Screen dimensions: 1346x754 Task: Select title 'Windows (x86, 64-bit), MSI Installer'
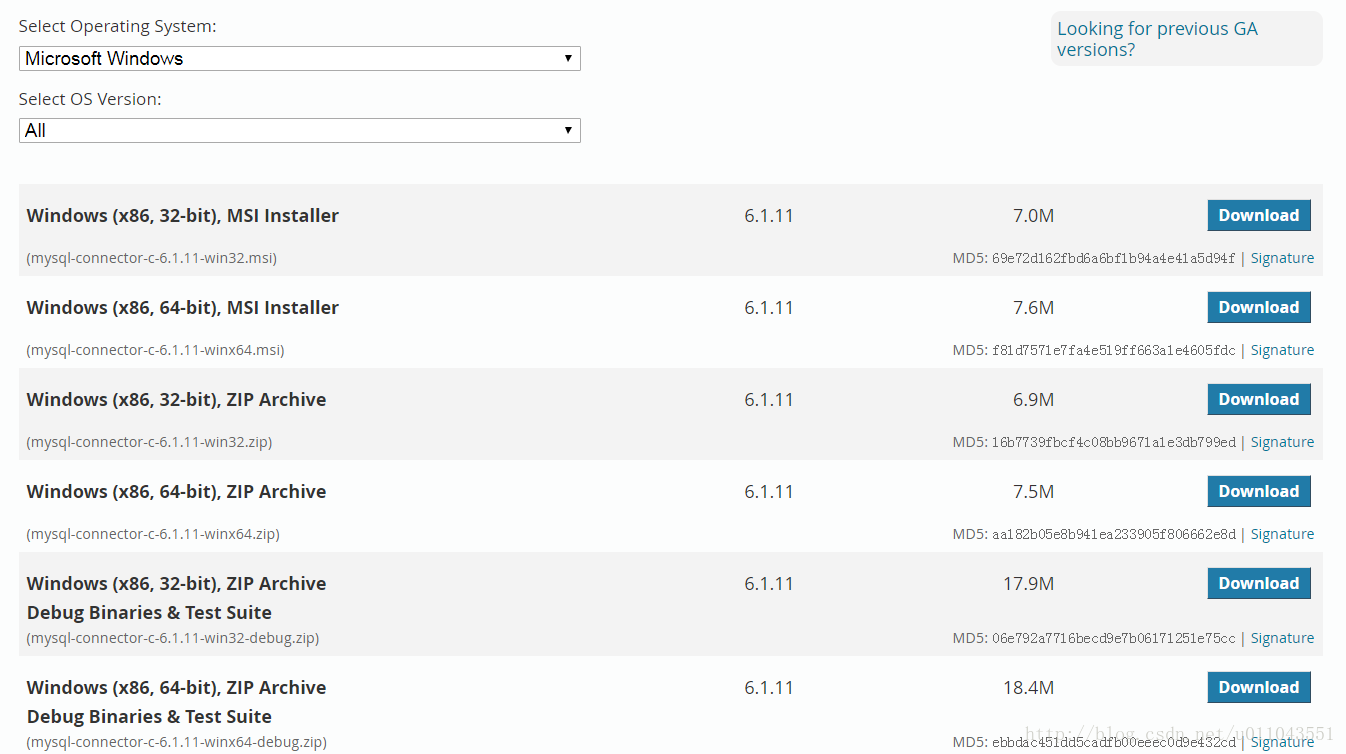coord(183,307)
